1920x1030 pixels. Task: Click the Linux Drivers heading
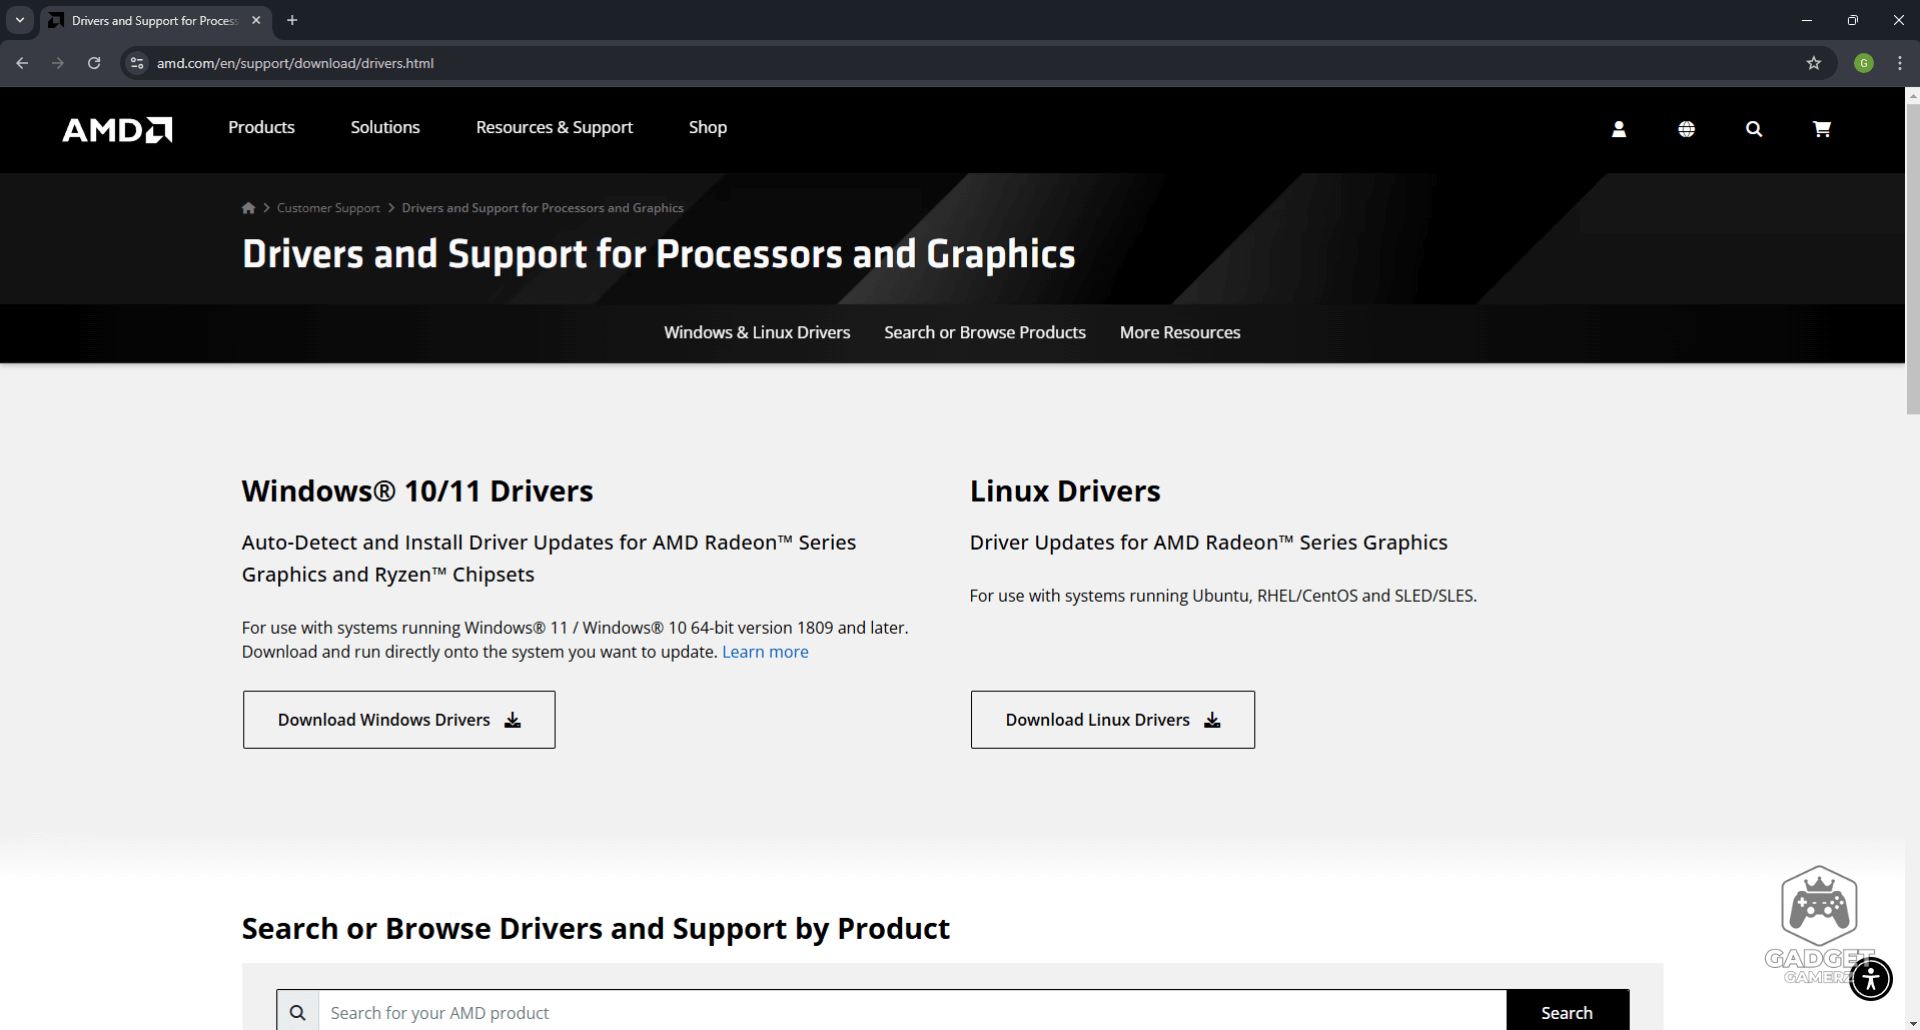[x=1065, y=491]
